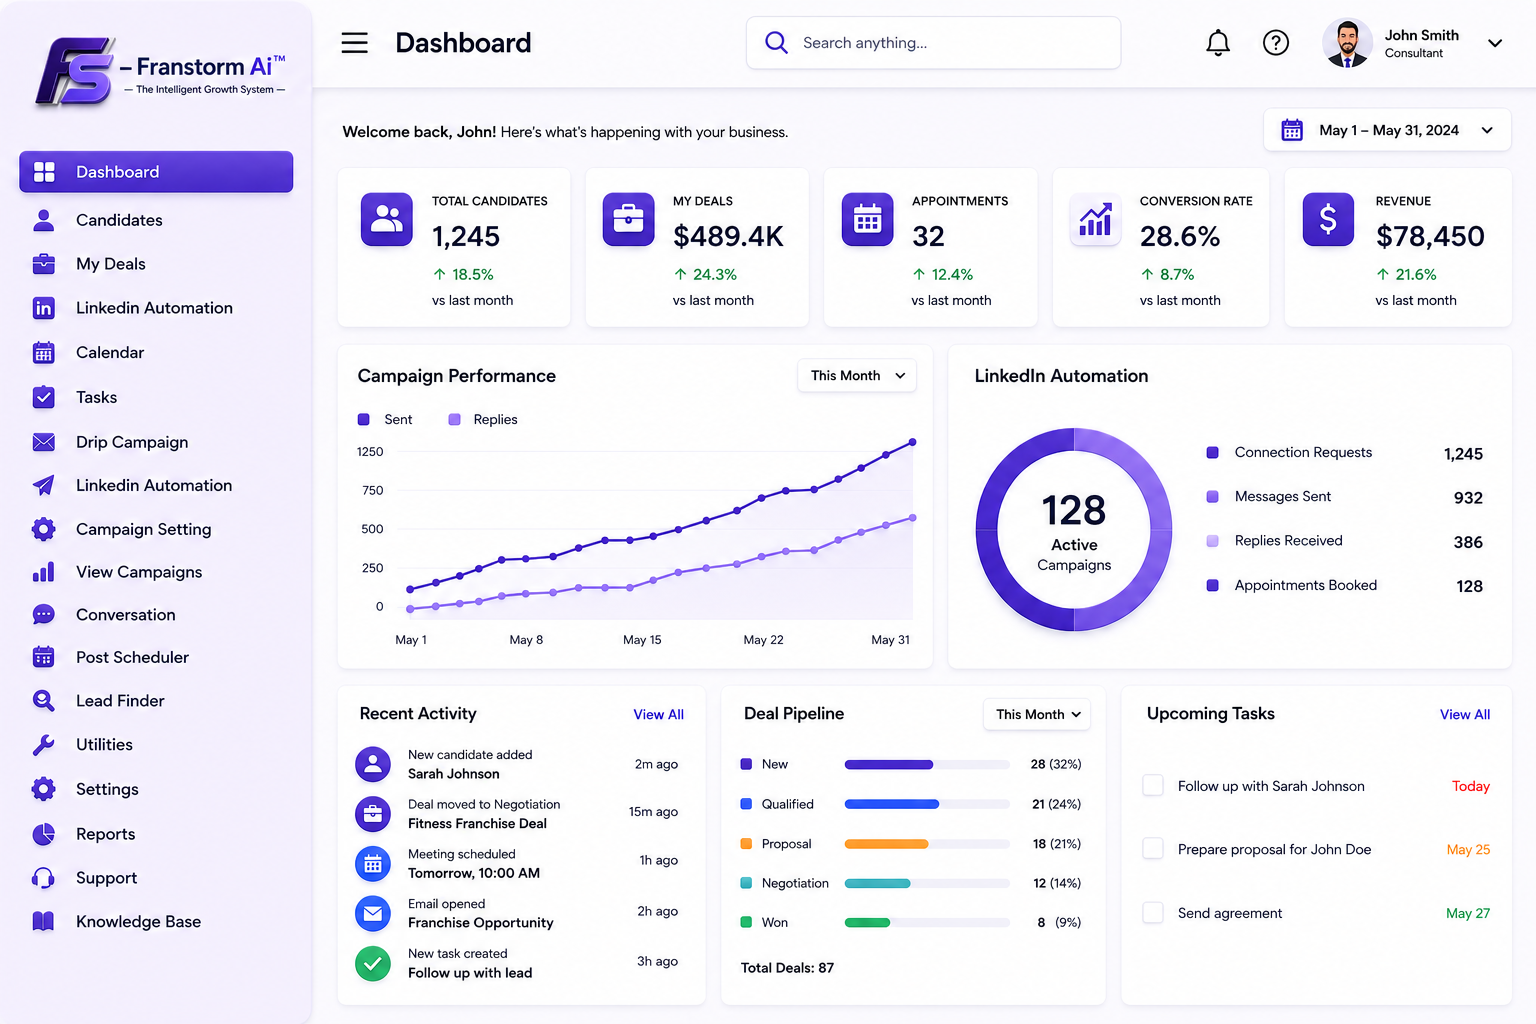
Task: Click the Revenue dollar sign icon
Action: (x=1328, y=219)
